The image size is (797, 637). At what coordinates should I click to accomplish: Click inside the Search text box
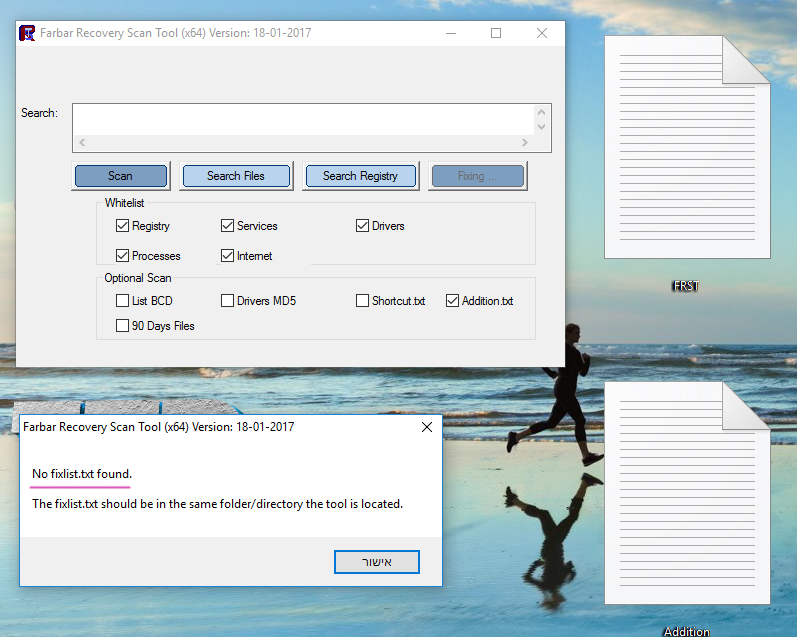(x=303, y=120)
